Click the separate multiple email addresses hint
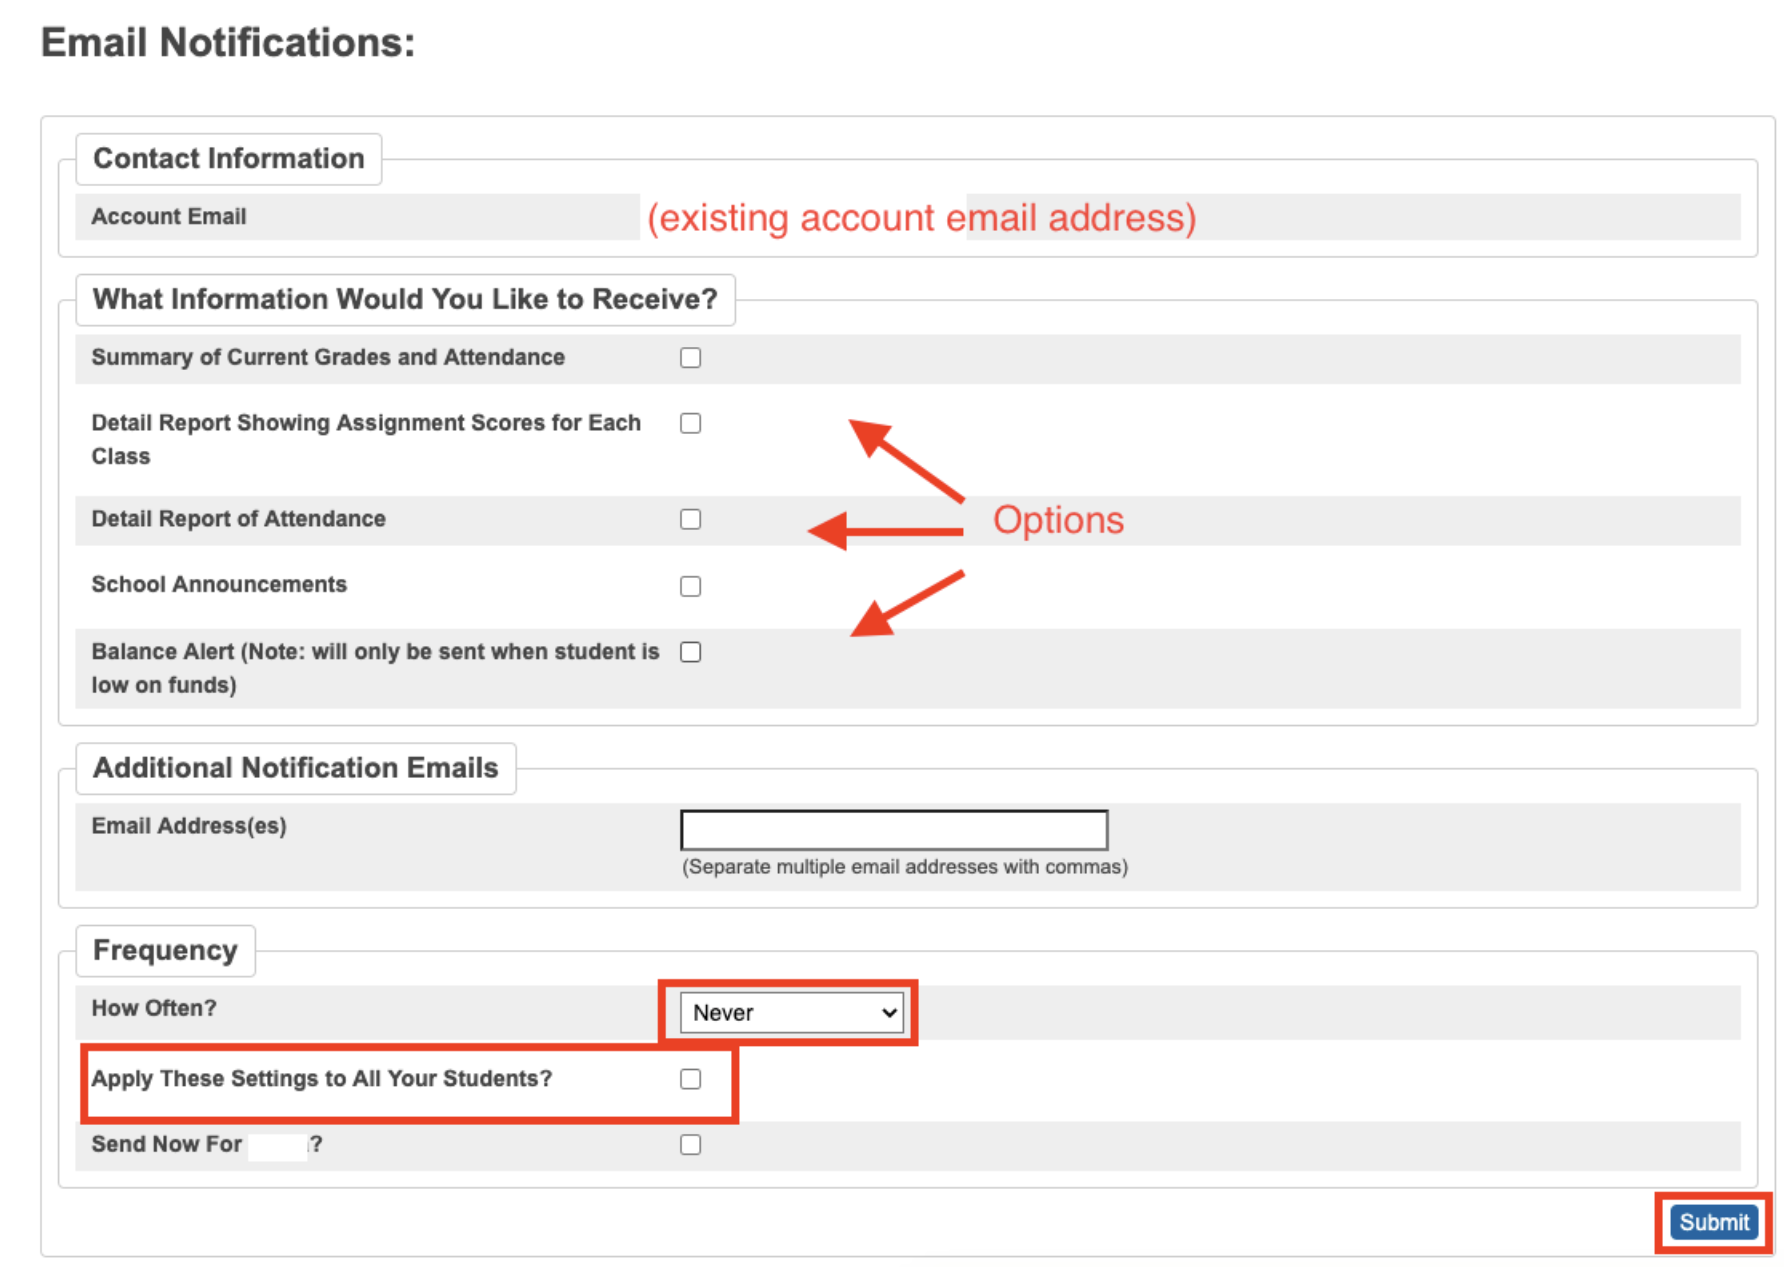Viewport: 1784px width, 1278px height. tap(904, 867)
